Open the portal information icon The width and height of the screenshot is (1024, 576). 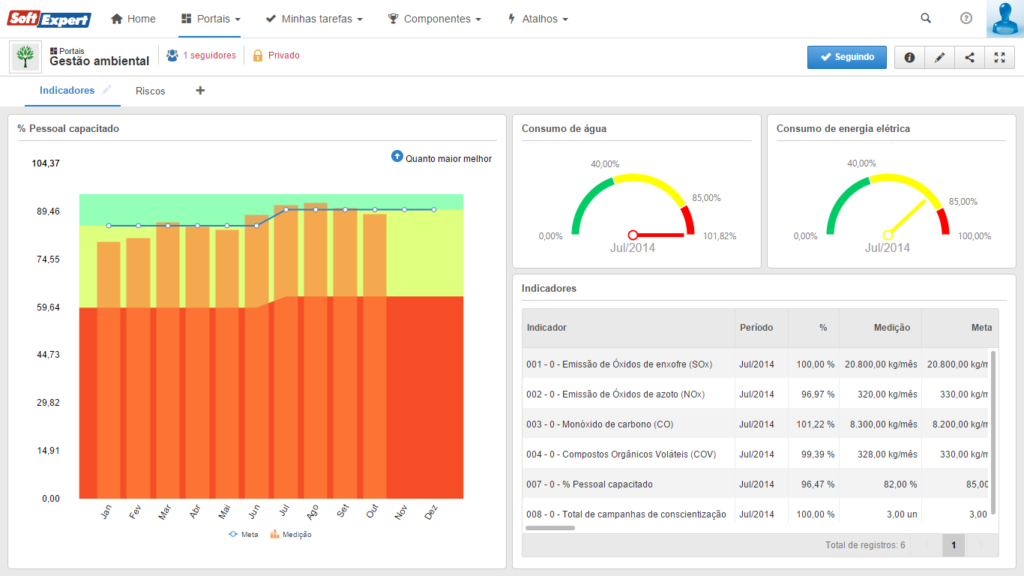point(909,58)
